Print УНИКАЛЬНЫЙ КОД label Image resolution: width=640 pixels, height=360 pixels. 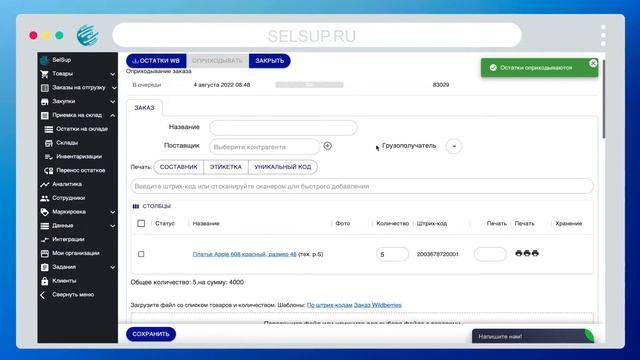coord(283,167)
